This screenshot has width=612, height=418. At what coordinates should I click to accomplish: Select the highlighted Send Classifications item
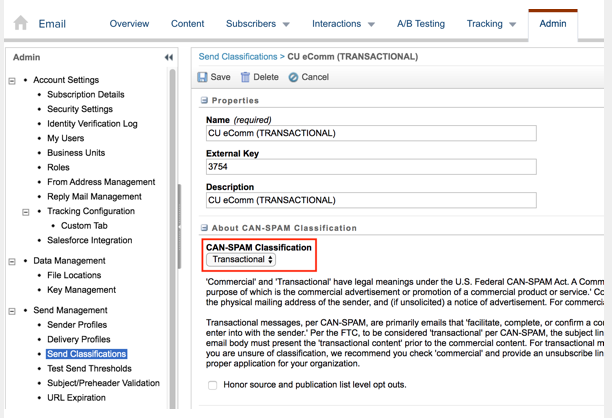pos(87,354)
